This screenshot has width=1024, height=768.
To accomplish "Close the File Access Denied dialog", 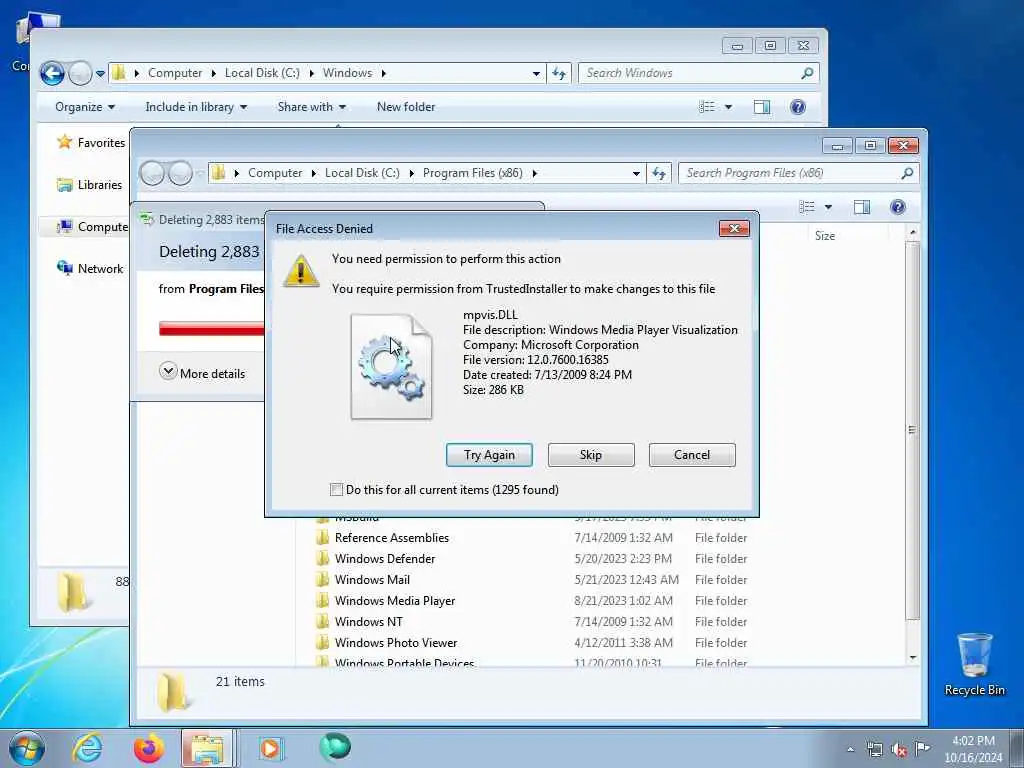I will [x=734, y=228].
